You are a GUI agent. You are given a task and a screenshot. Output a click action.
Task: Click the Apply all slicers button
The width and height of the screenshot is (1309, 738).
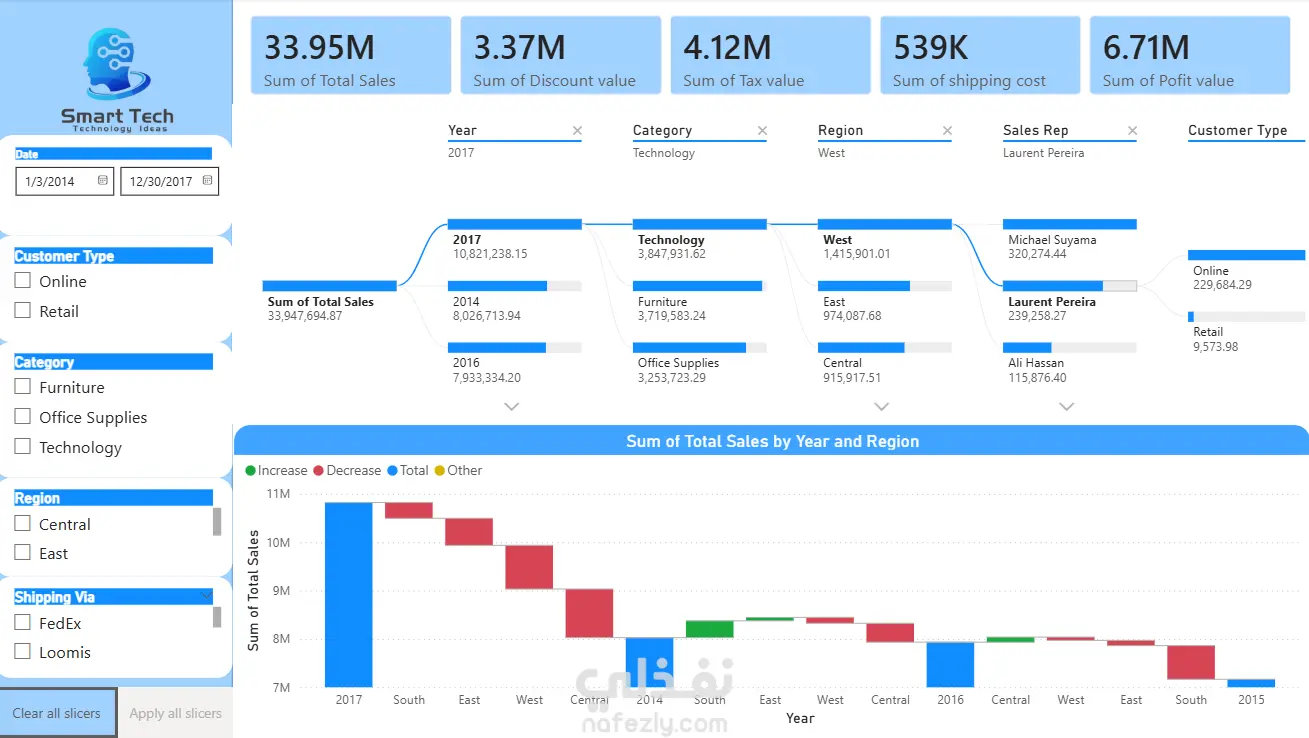(x=175, y=713)
